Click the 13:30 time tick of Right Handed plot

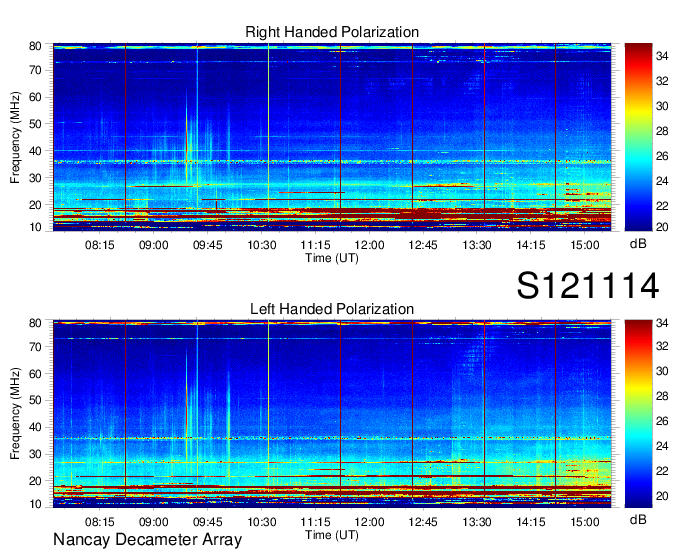477,245
